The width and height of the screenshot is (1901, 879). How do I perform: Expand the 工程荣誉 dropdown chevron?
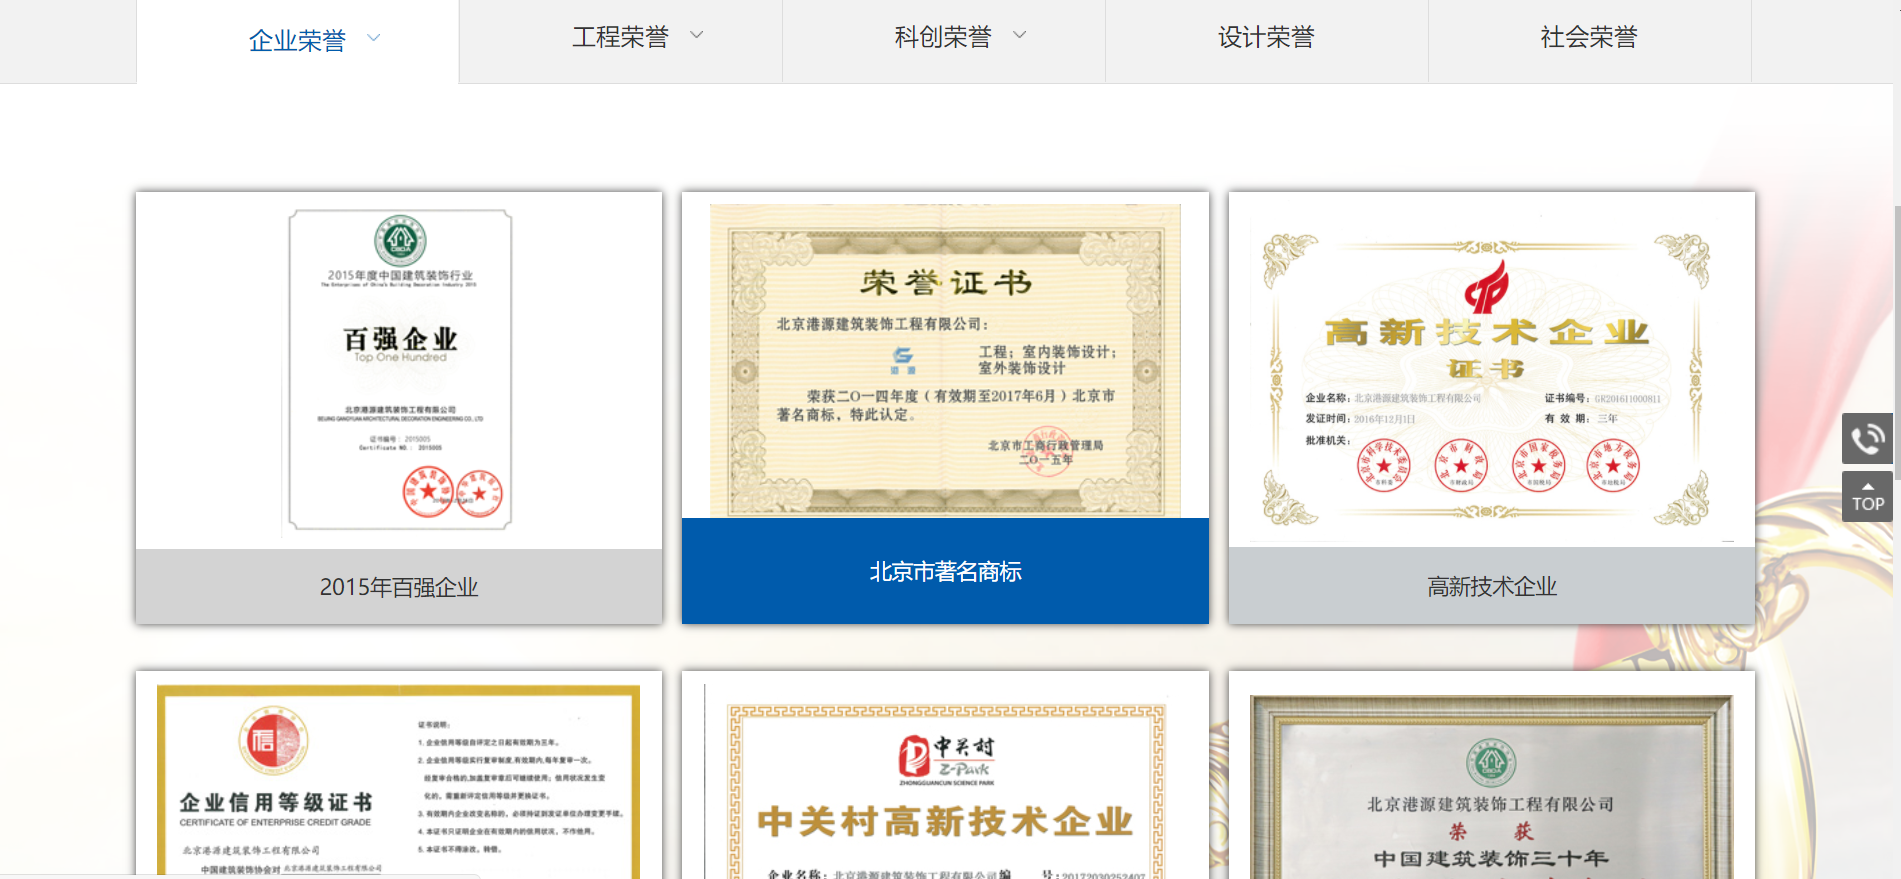pos(697,35)
